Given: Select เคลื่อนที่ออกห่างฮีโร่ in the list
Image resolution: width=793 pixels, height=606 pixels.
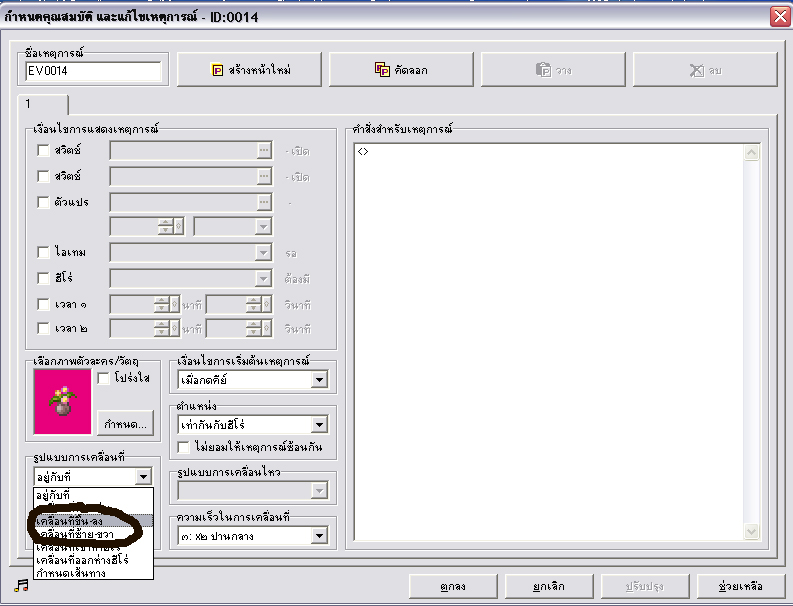Looking at the screenshot, I should 94,560.
